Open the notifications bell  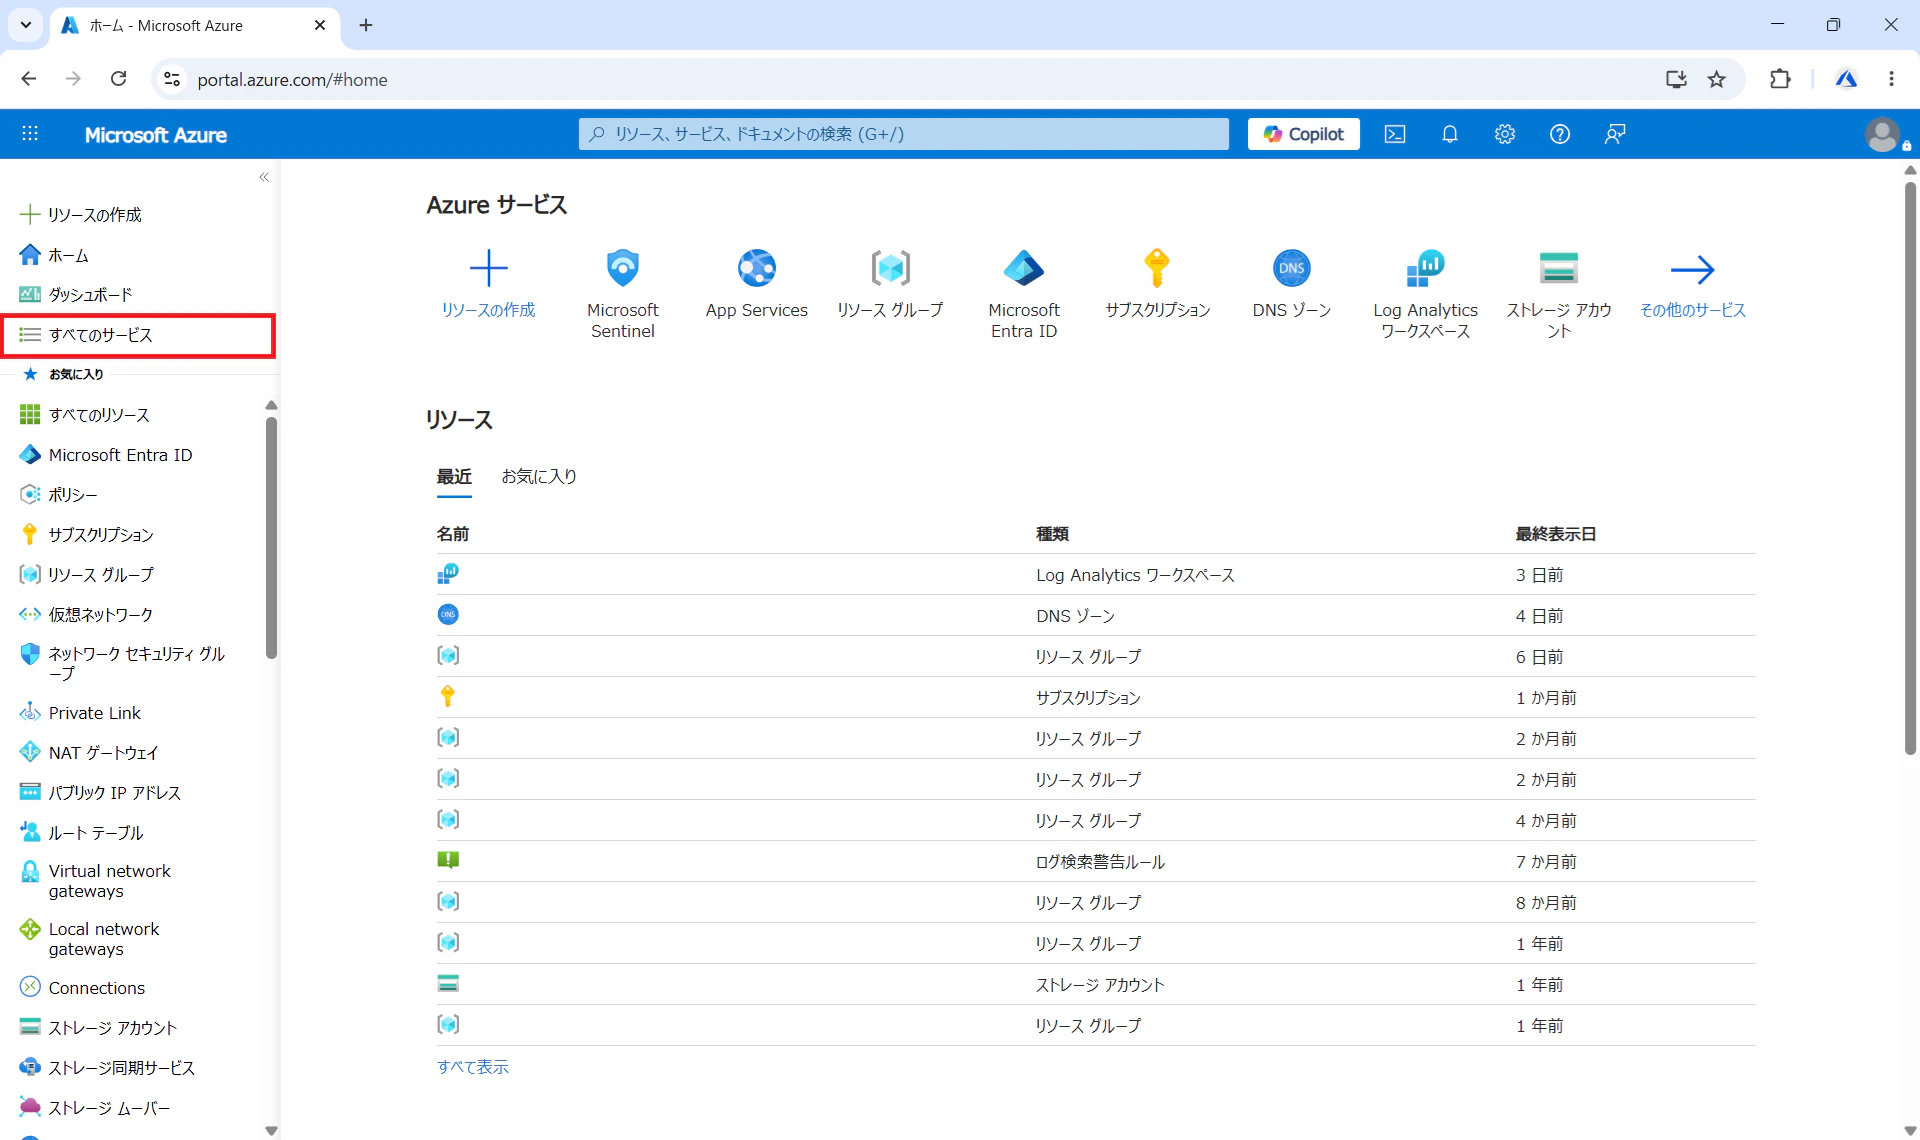(1450, 134)
